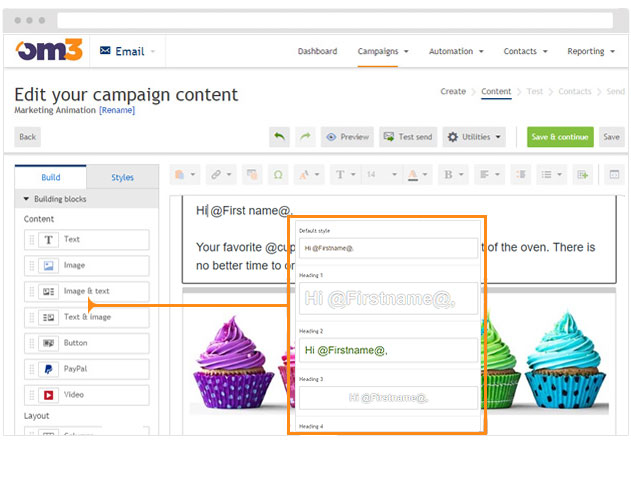Click the redo arrow icon
Image resolution: width=631 pixels, height=495 pixels.
coord(304,137)
